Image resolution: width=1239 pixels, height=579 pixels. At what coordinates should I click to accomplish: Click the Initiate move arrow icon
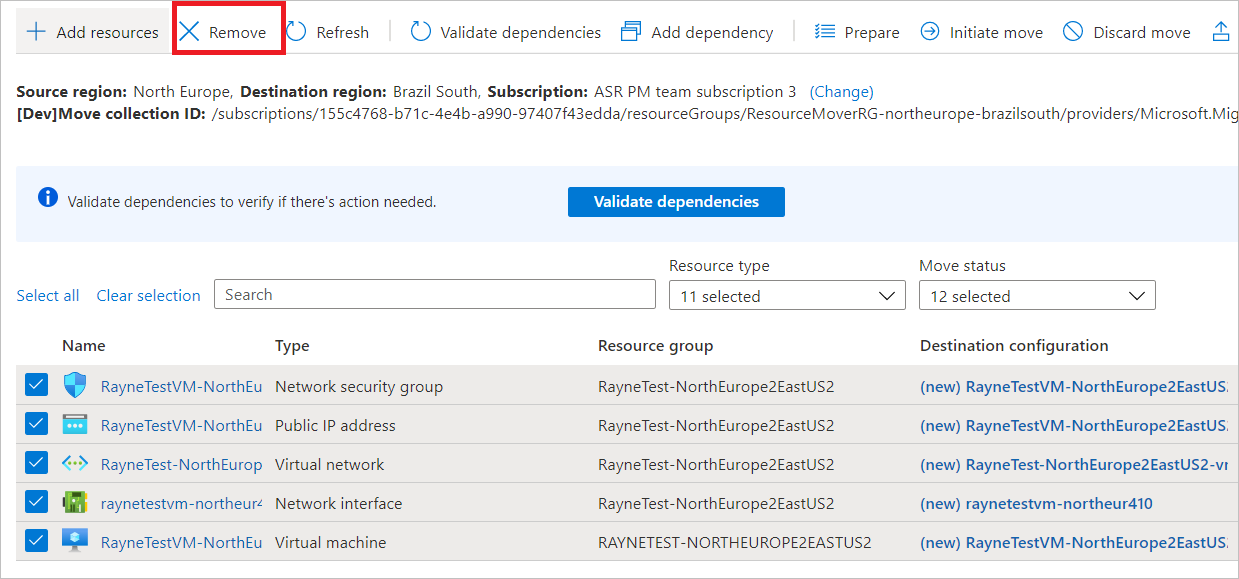930,32
